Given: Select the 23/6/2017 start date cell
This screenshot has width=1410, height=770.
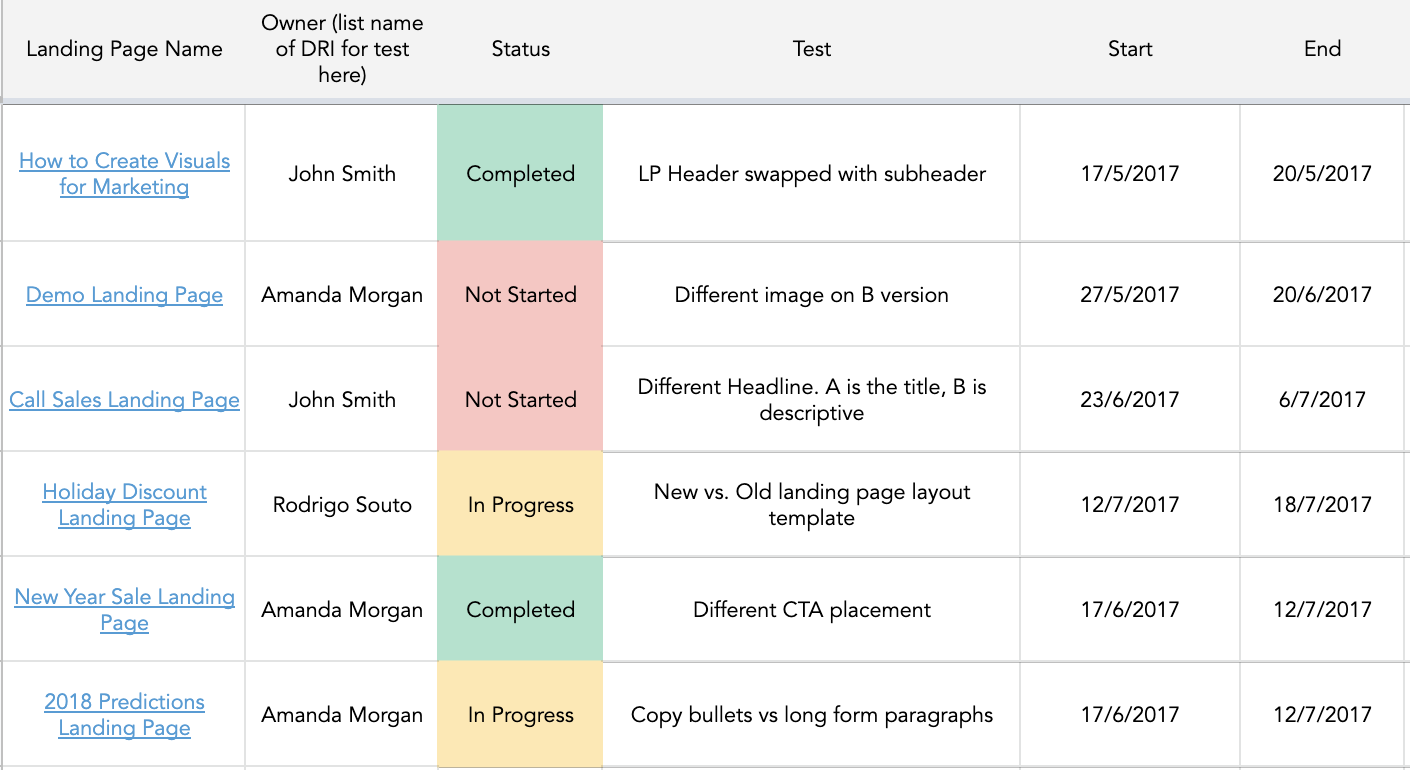Looking at the screenshot, I should (x=1130, y=400).
